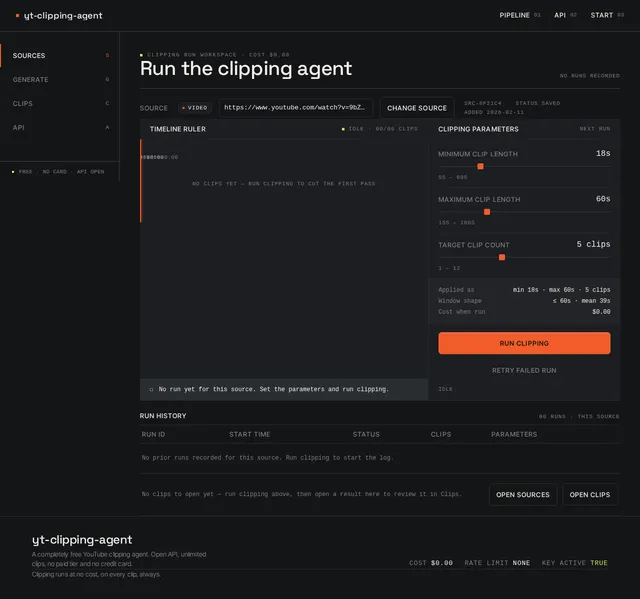Click the Video source type badge
The image size is (640, 599).
pyautogui.click(x=195, y=108)
